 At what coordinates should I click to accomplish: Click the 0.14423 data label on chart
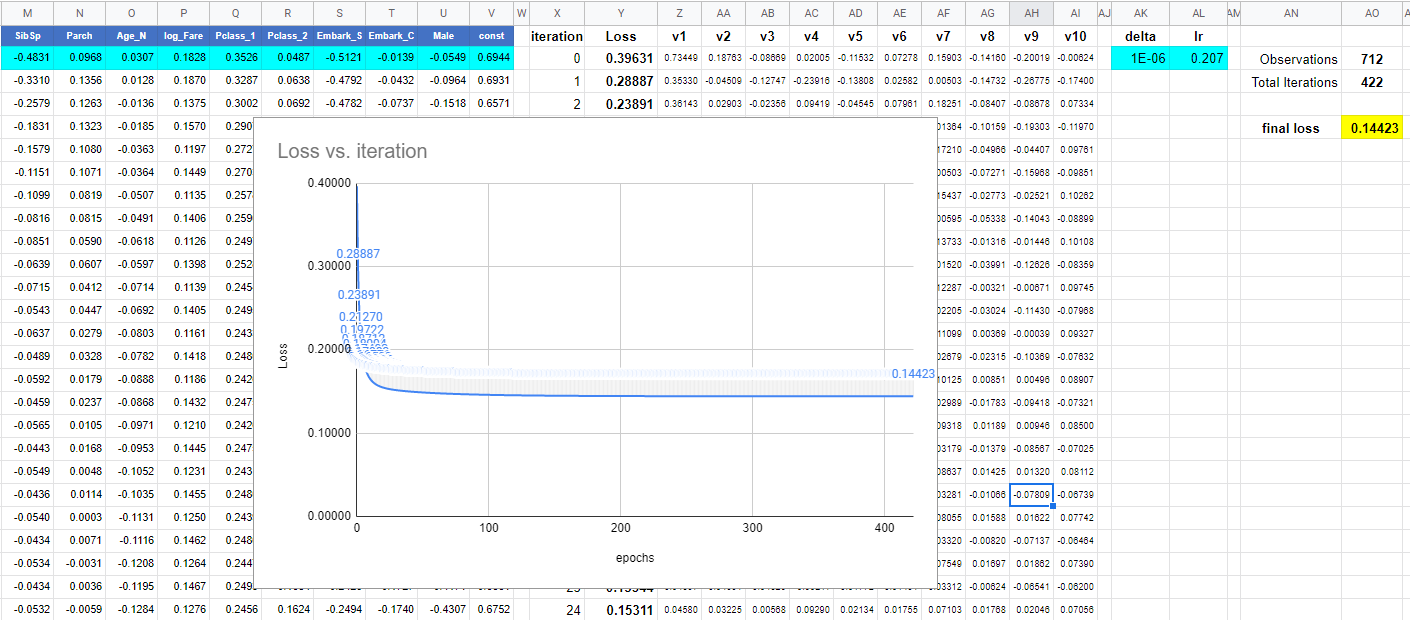(912, 374)
